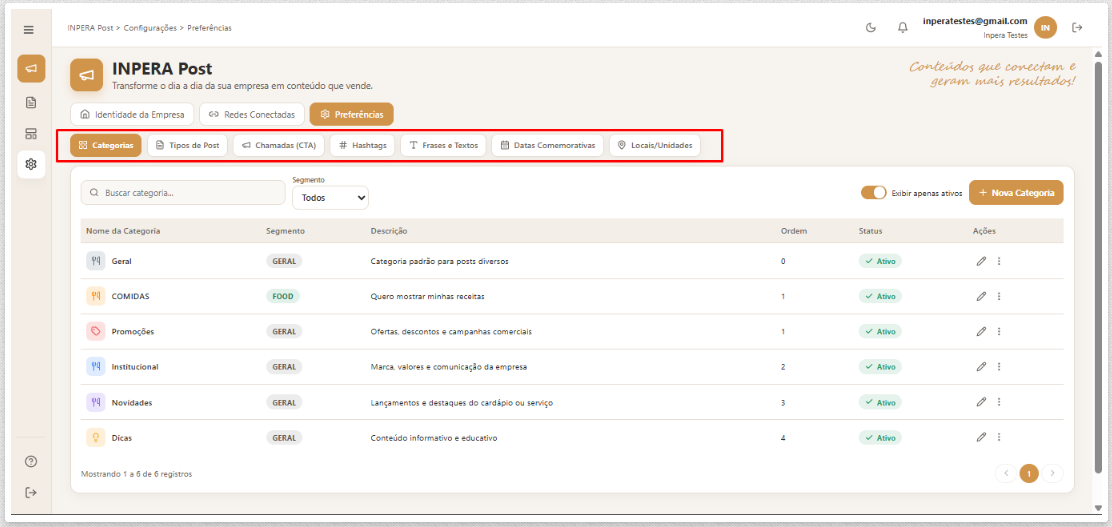1112x527 pixels.
Task: Select the Preferências tab
Action: point(352,114)
